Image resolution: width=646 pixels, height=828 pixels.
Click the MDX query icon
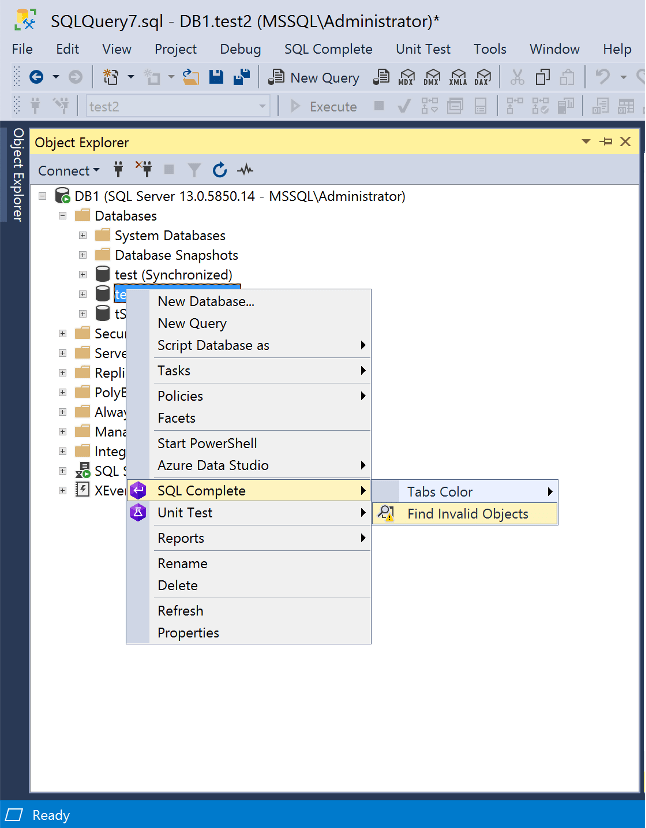(x=406, y=78)
